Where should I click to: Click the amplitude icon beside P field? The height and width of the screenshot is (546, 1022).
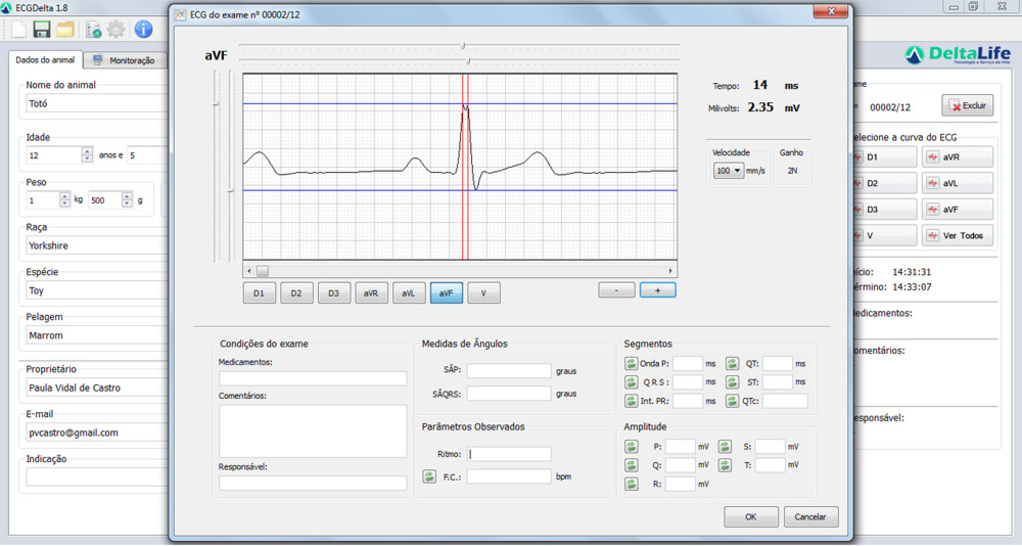[632, 446]
